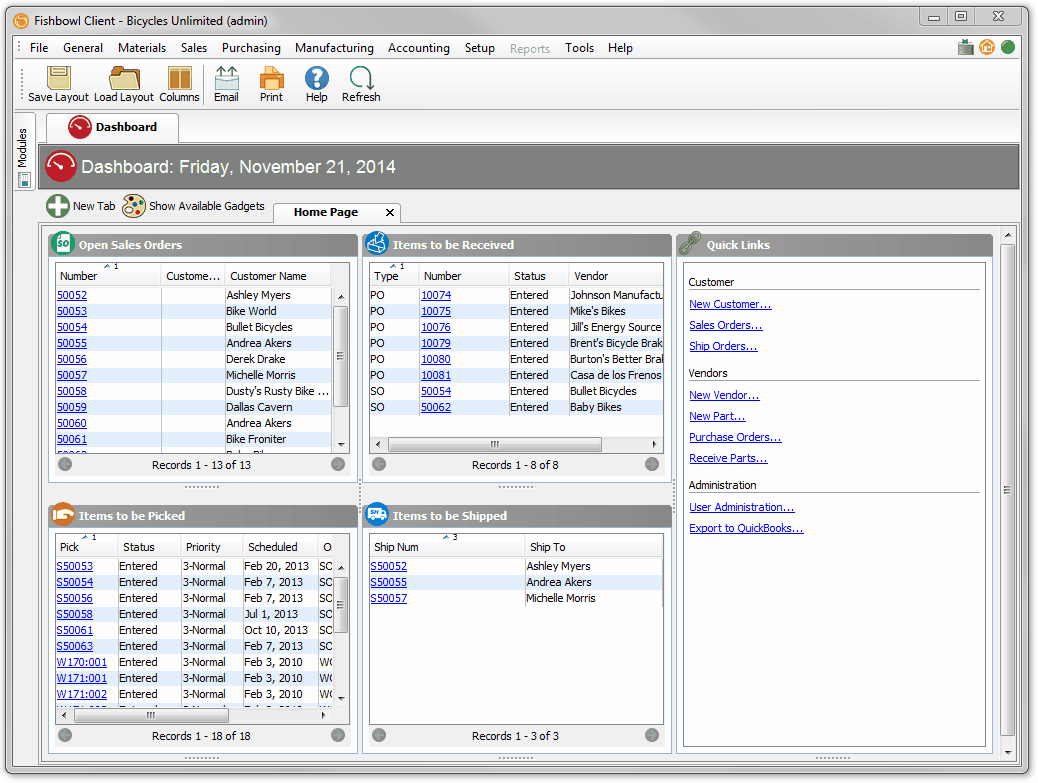Click the dashboard main vertical scrollbar down arrow

[x=1008, y=753]
